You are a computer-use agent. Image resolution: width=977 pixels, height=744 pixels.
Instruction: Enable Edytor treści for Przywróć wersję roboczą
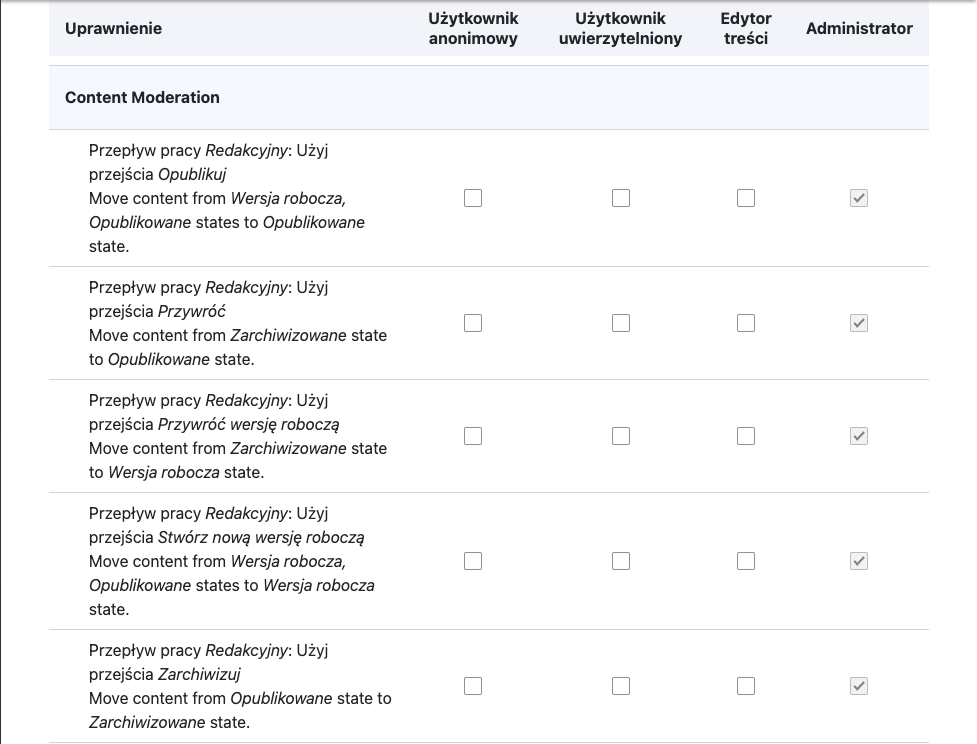click(746, 436)
